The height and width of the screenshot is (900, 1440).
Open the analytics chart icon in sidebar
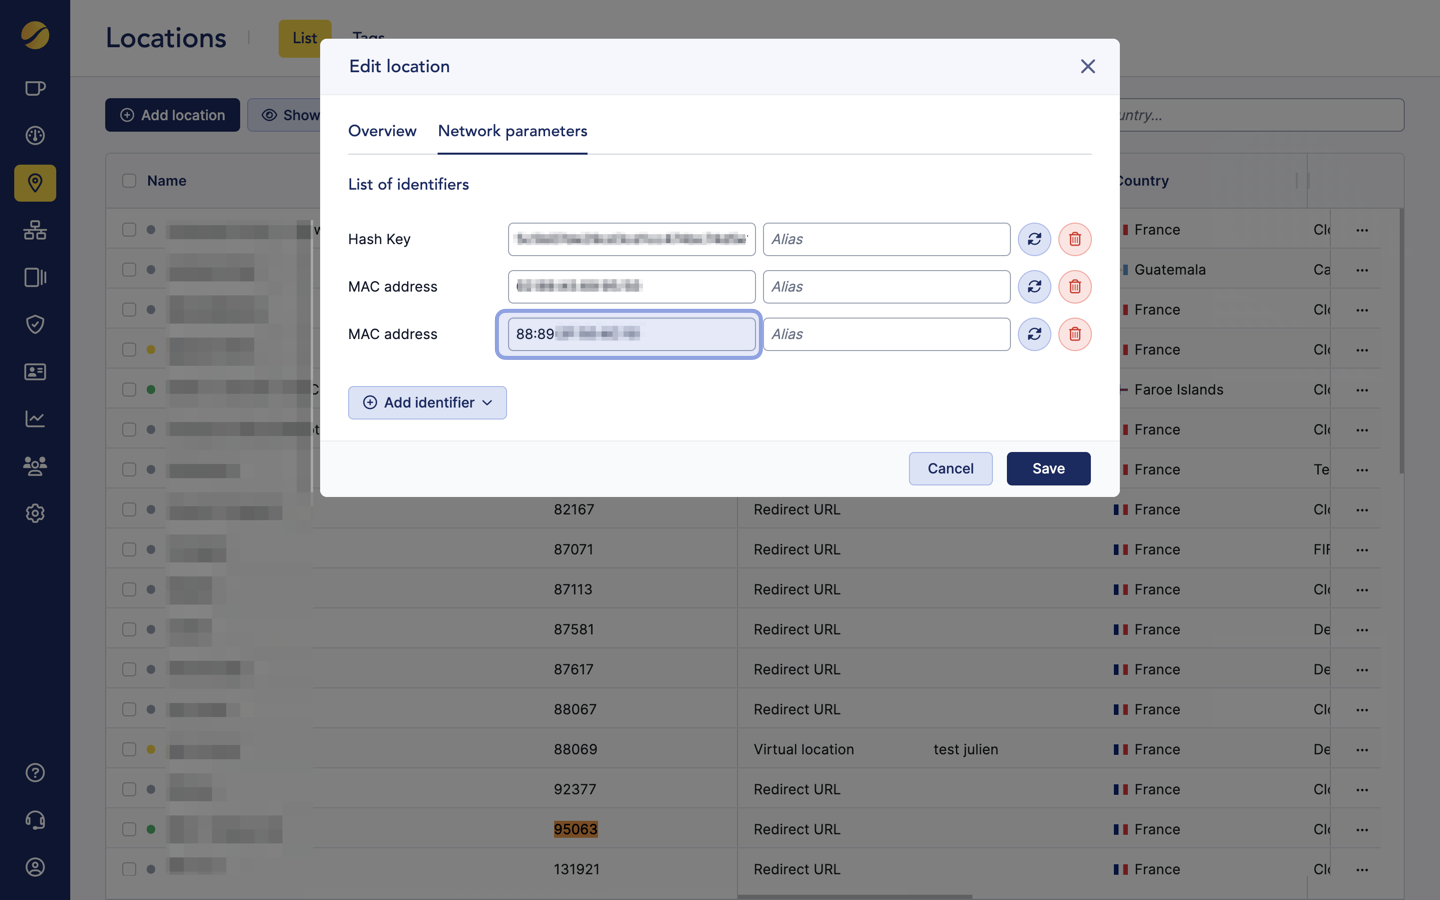pos(35,419)
